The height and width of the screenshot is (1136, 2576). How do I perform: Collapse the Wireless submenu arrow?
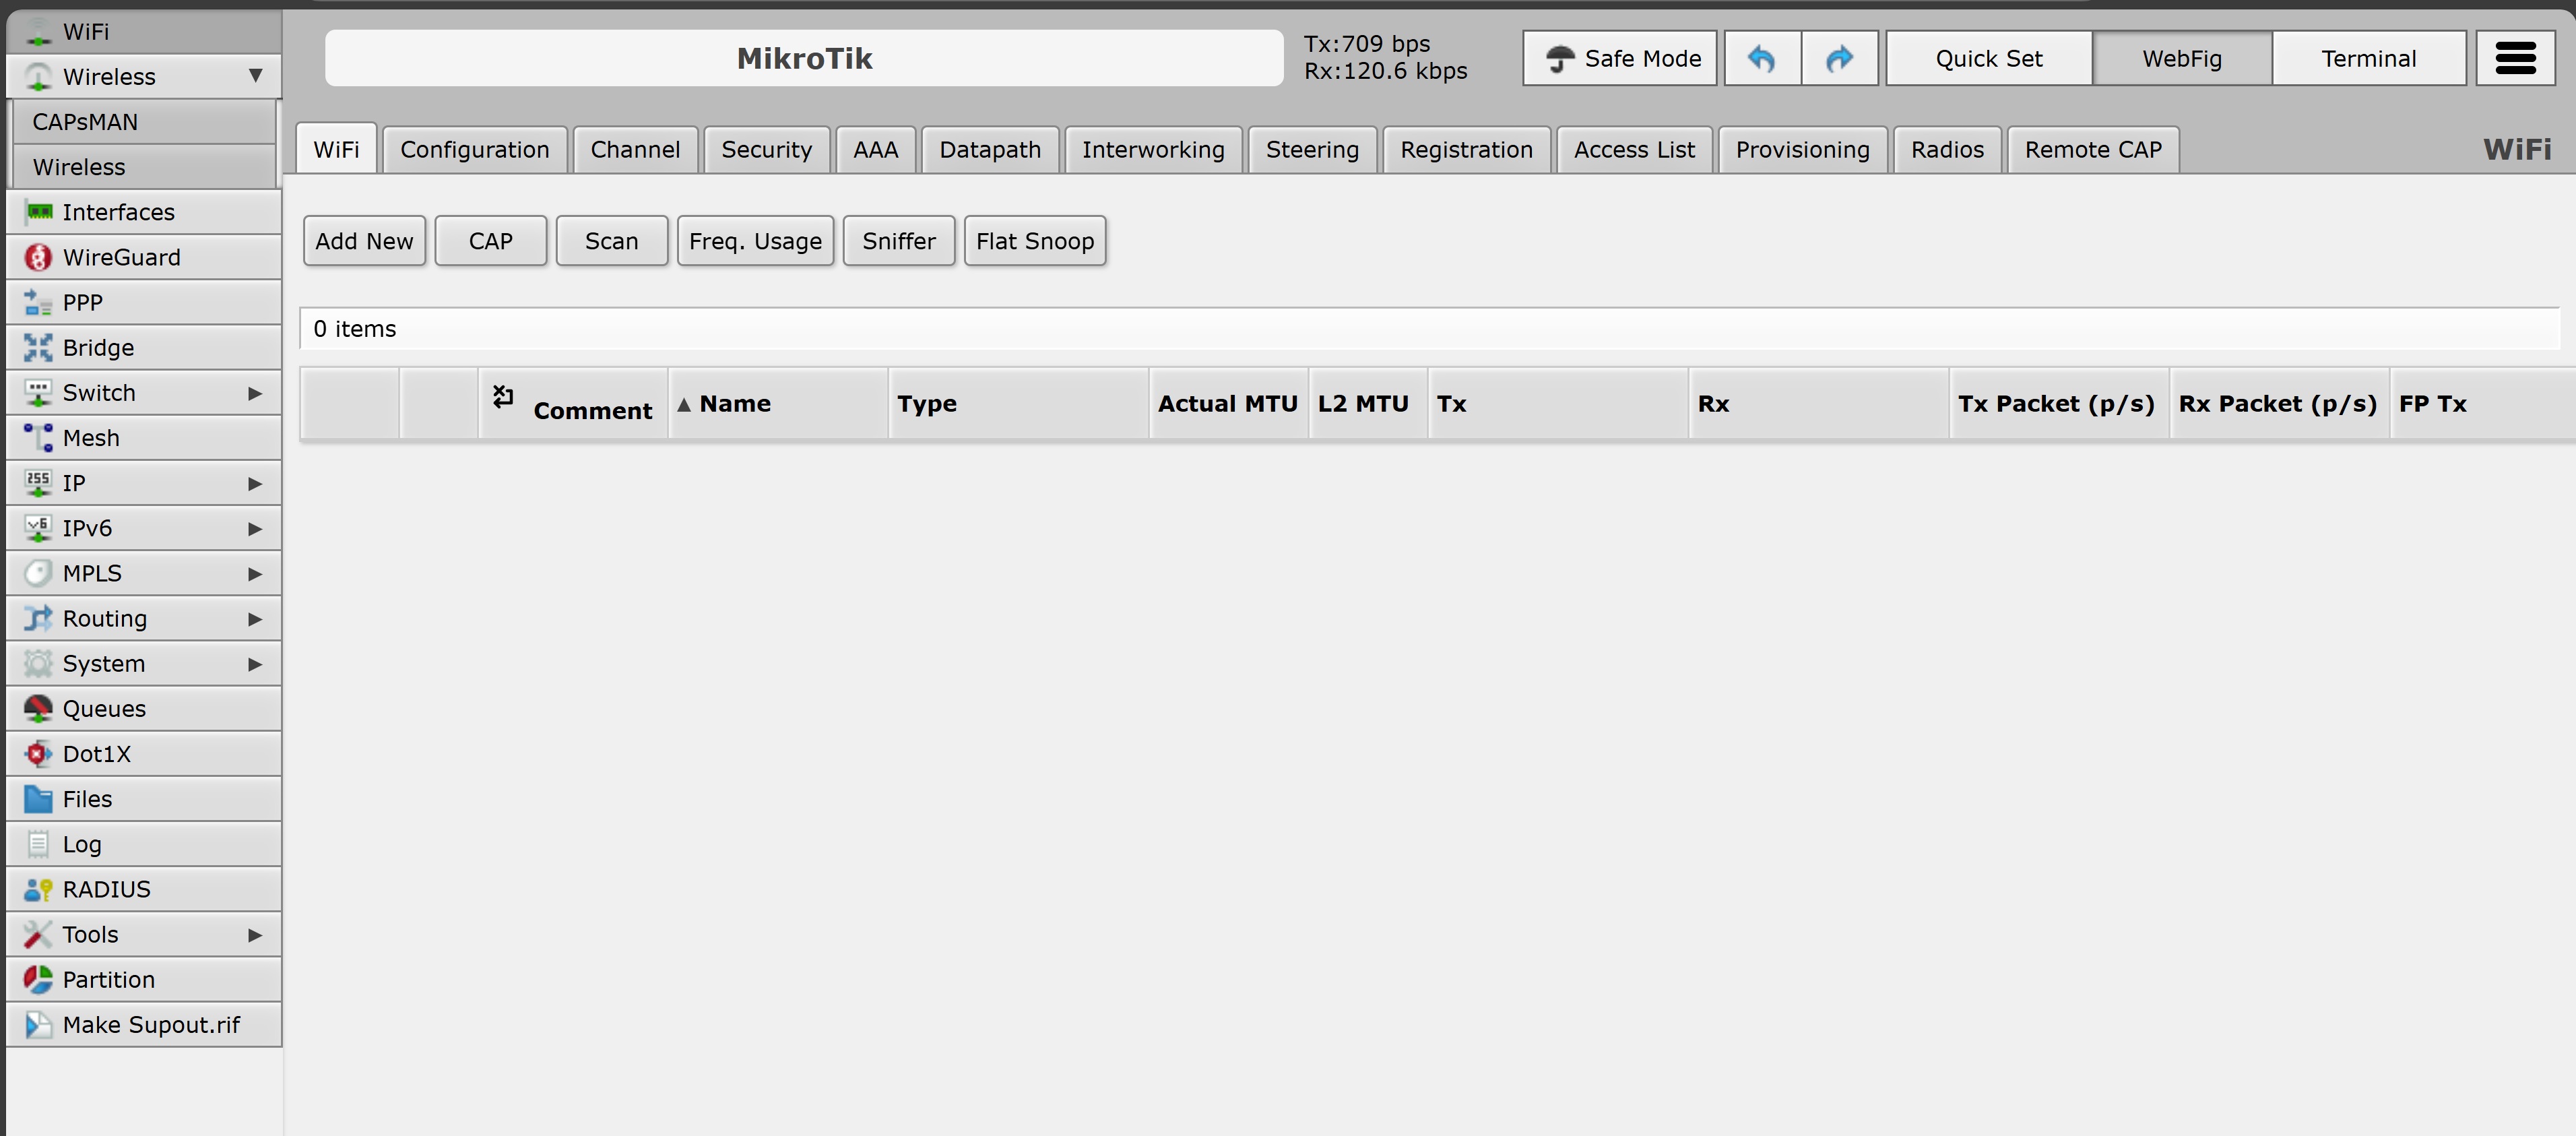click(x=256, y=76)
